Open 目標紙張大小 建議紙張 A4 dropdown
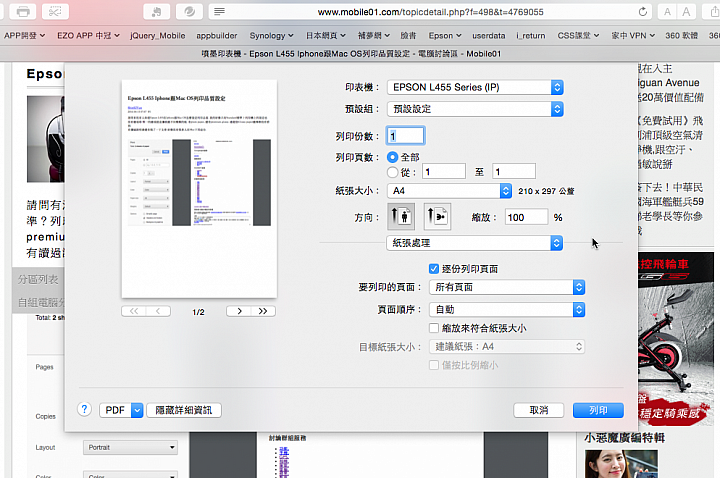The image size is (720, 478). click(x=507, y=347)
